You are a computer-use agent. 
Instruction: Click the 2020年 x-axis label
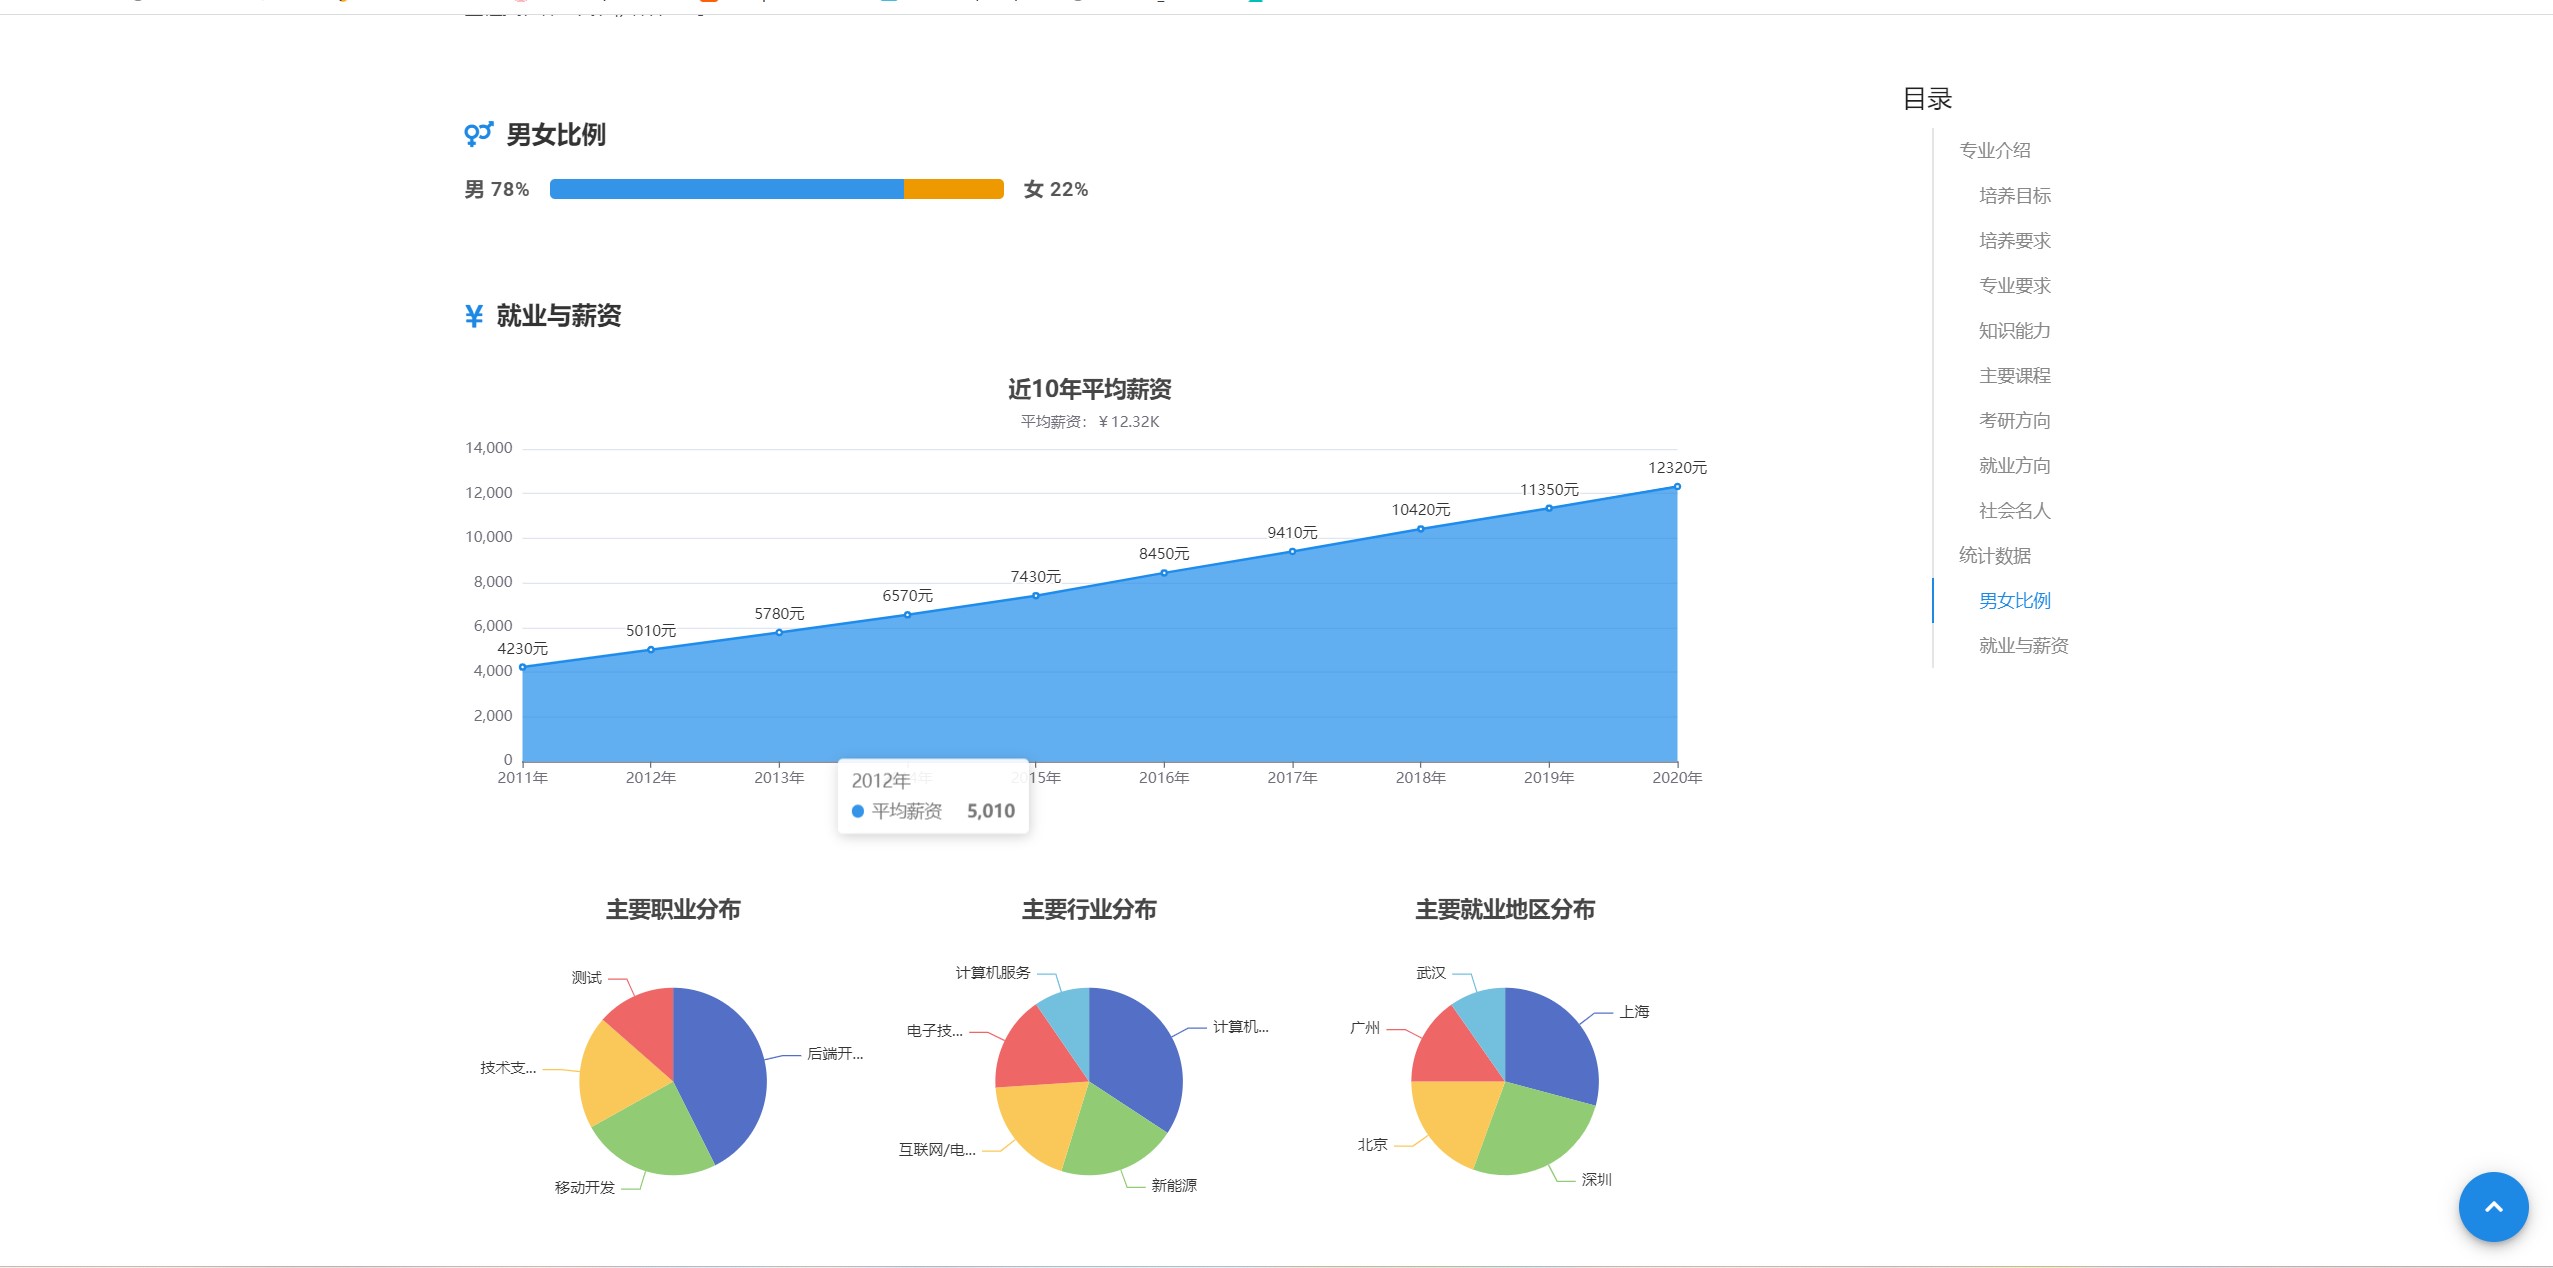click(x=1677, y=777)
